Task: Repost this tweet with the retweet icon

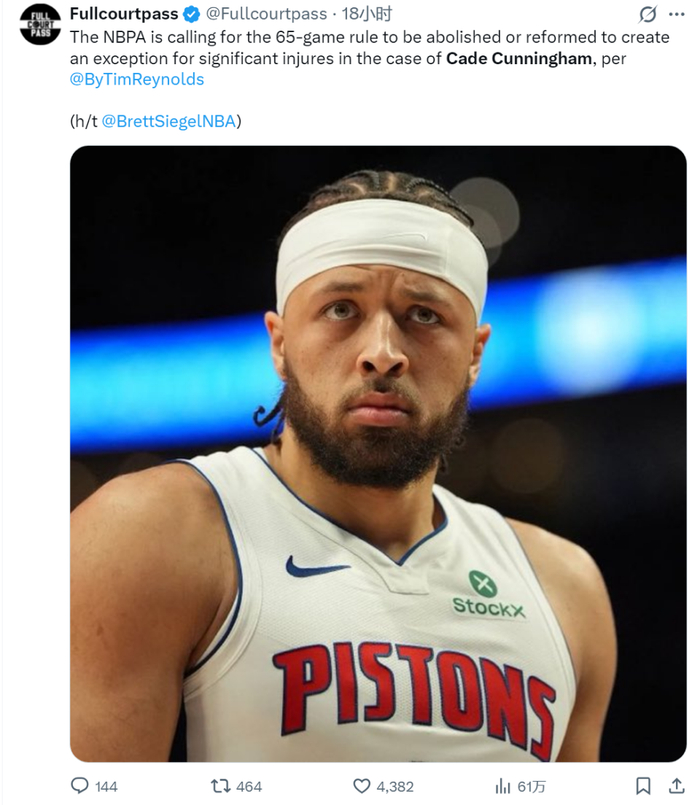Action: tap(220, 786)
